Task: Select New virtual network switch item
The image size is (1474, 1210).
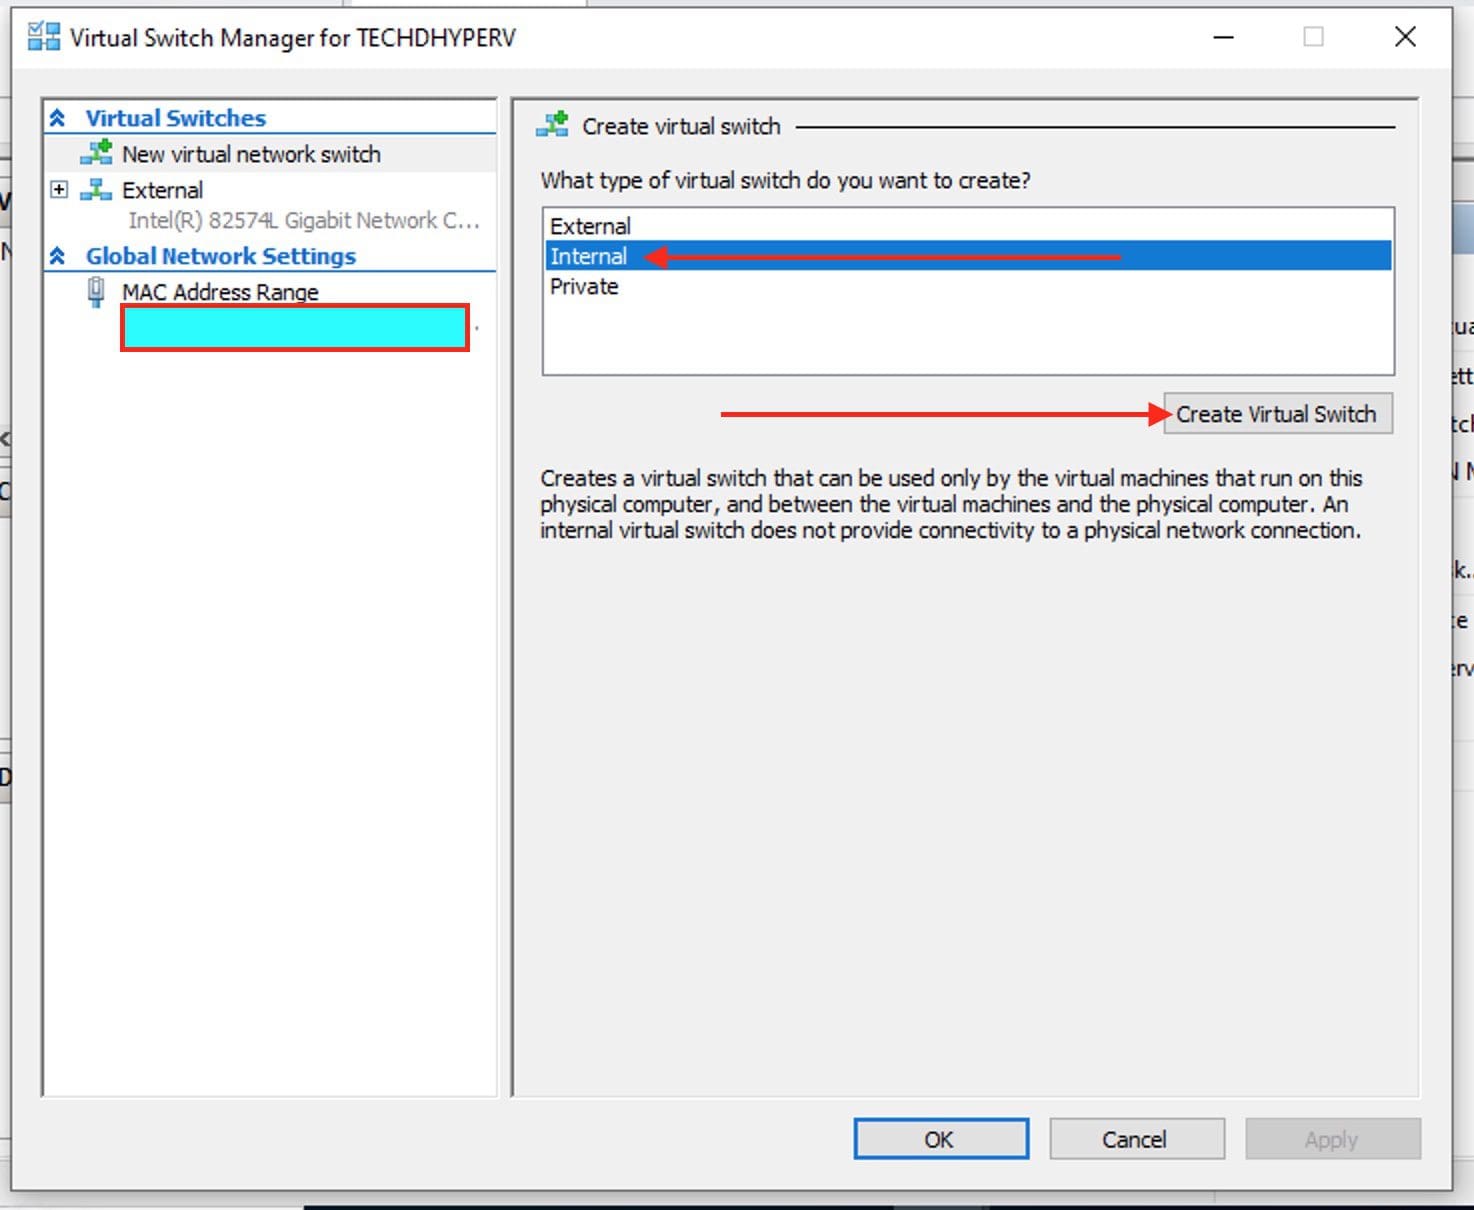Action: [251, 154]
